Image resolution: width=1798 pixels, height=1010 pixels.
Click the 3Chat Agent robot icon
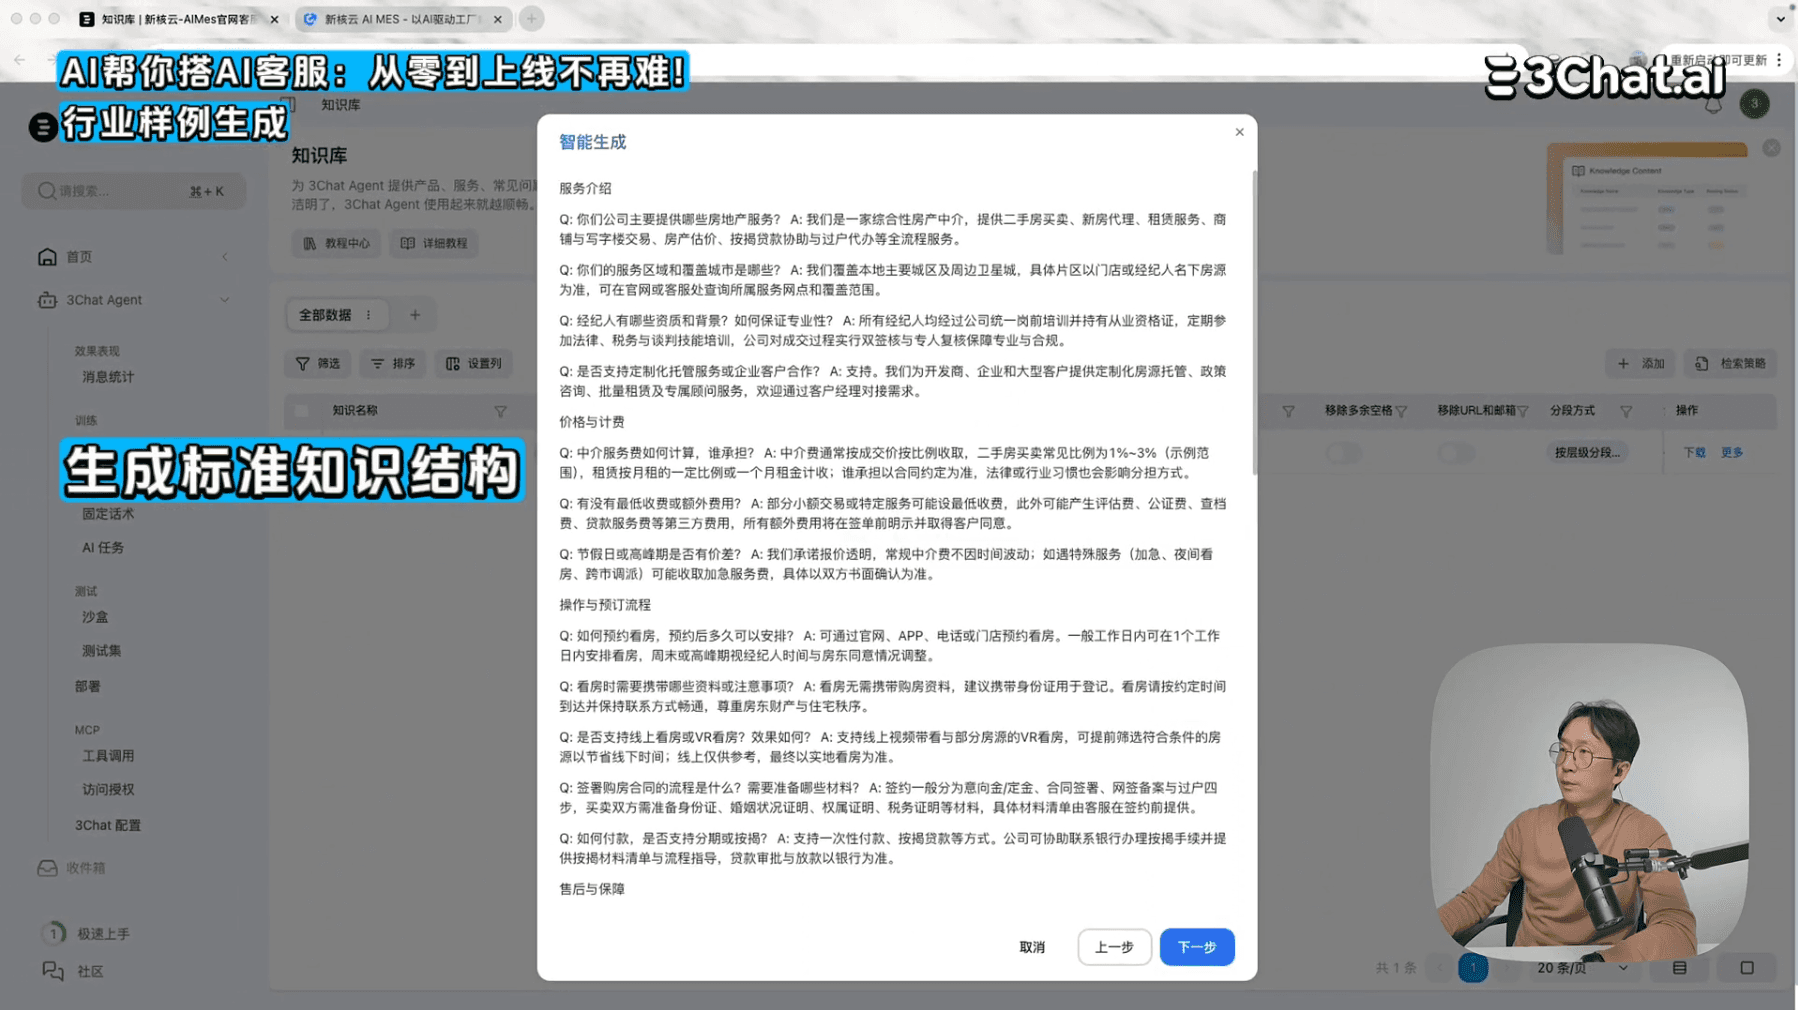click(47, 300)
